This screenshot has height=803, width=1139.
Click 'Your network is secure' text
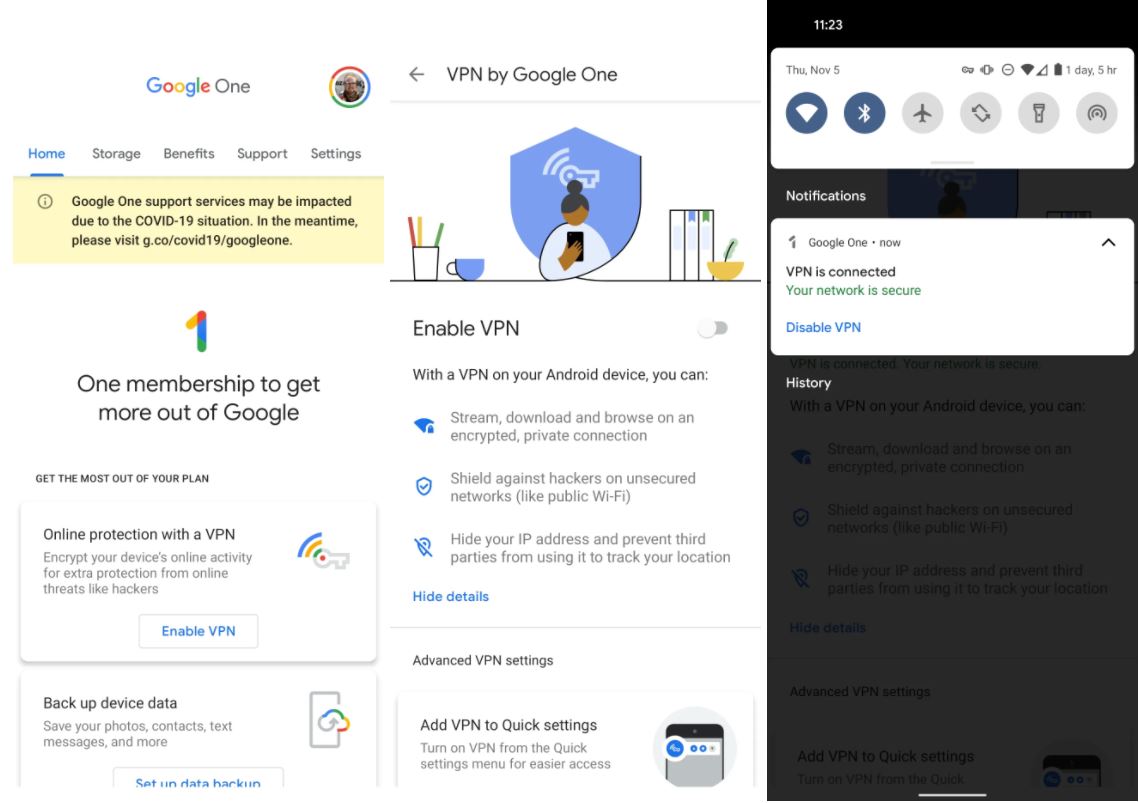[x=854, y=290]
